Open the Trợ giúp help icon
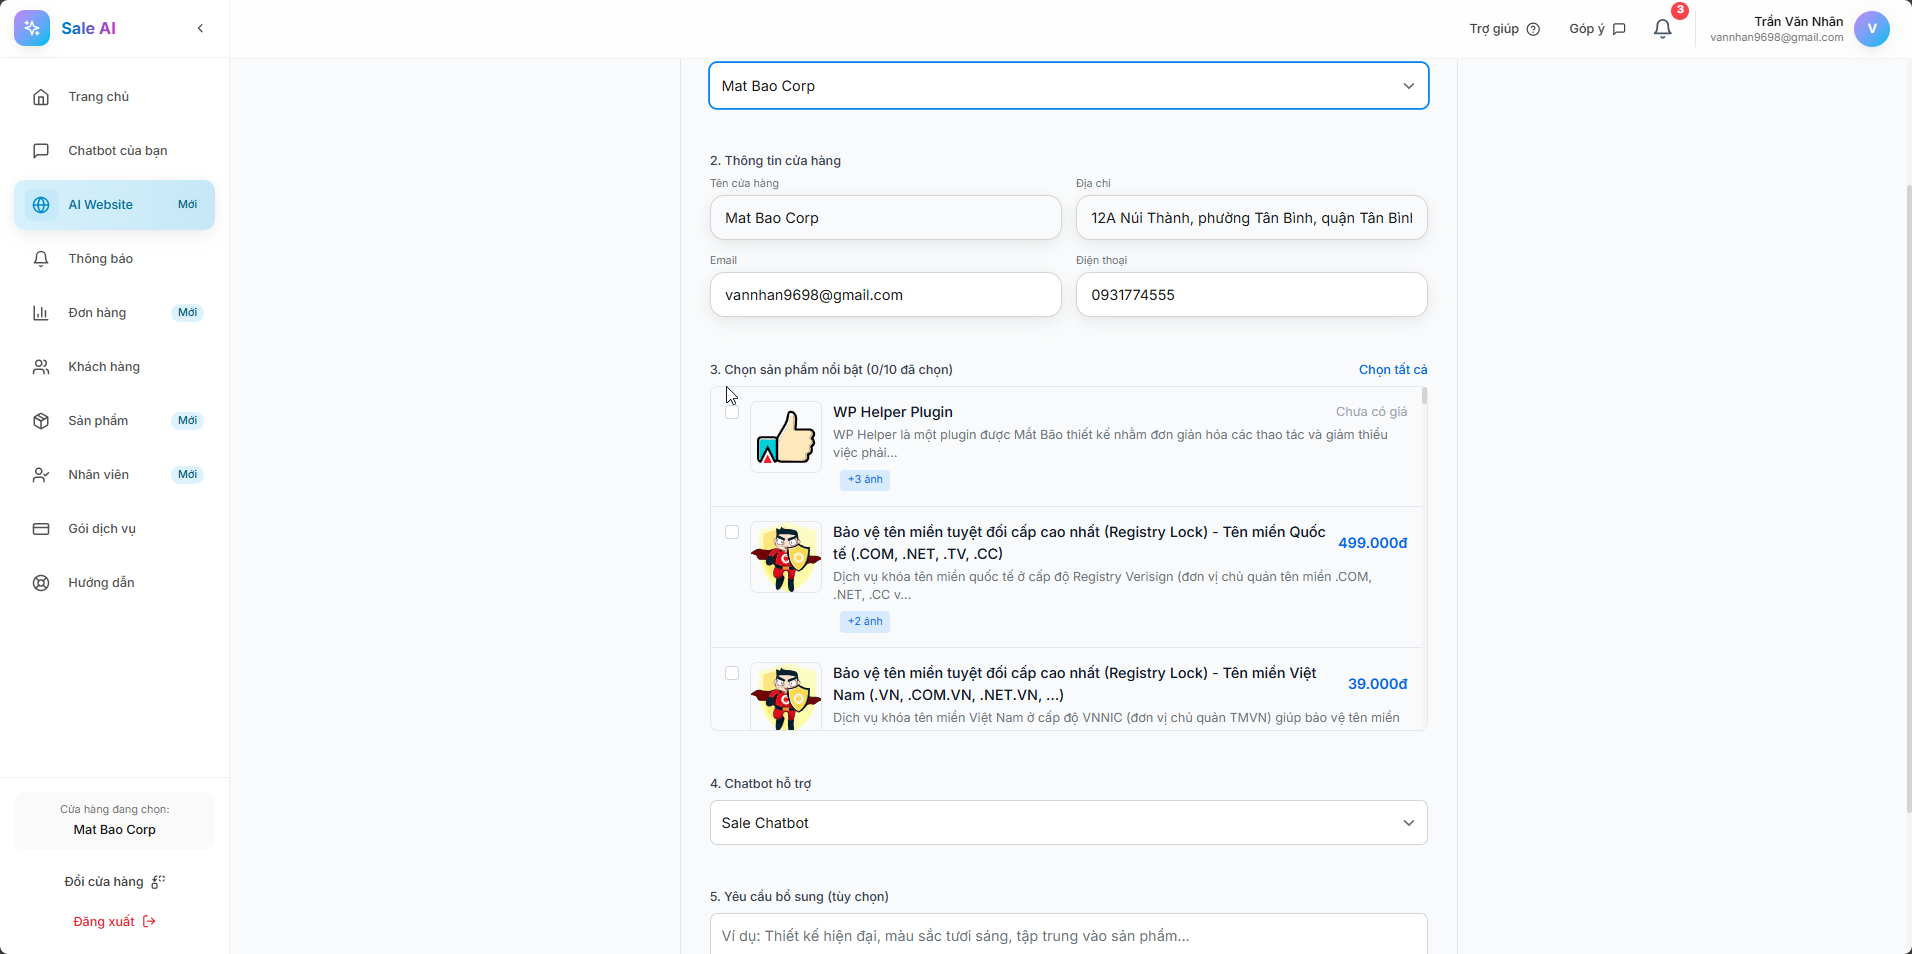This screenshot has height=954, width=1912. coord(1533,29)
